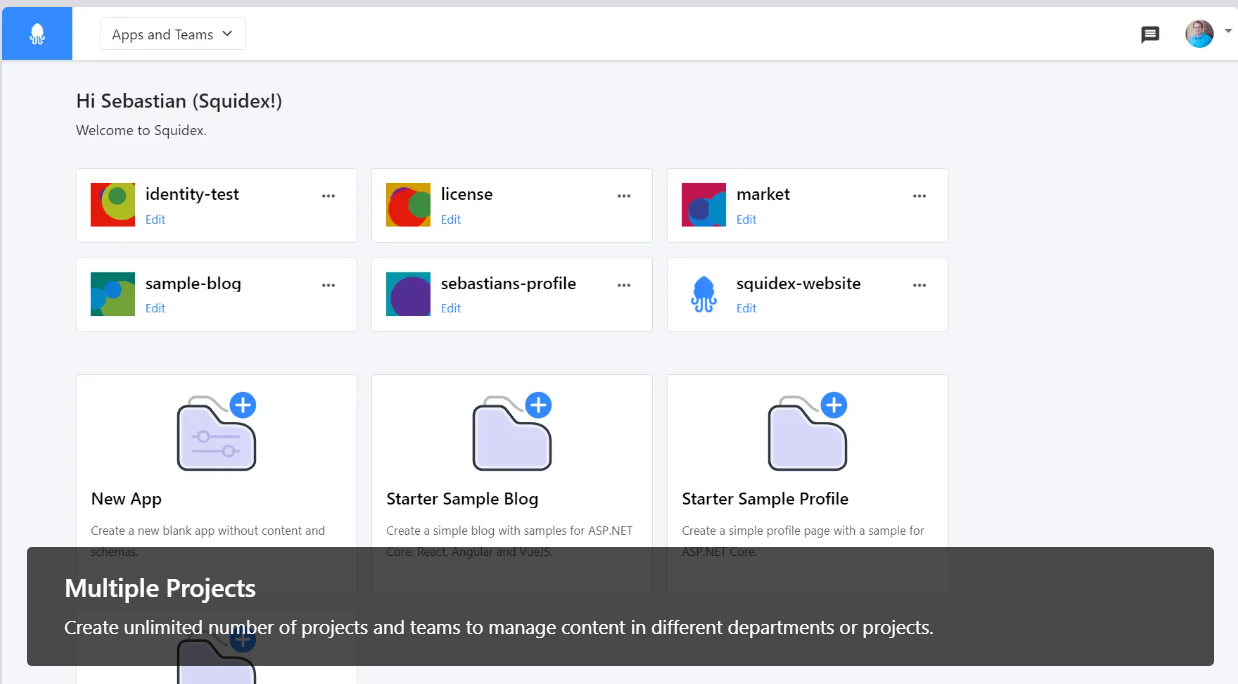Click the Squidex logo home icon
This screenshot has width=1238, height=684.
tap(37, 34)
